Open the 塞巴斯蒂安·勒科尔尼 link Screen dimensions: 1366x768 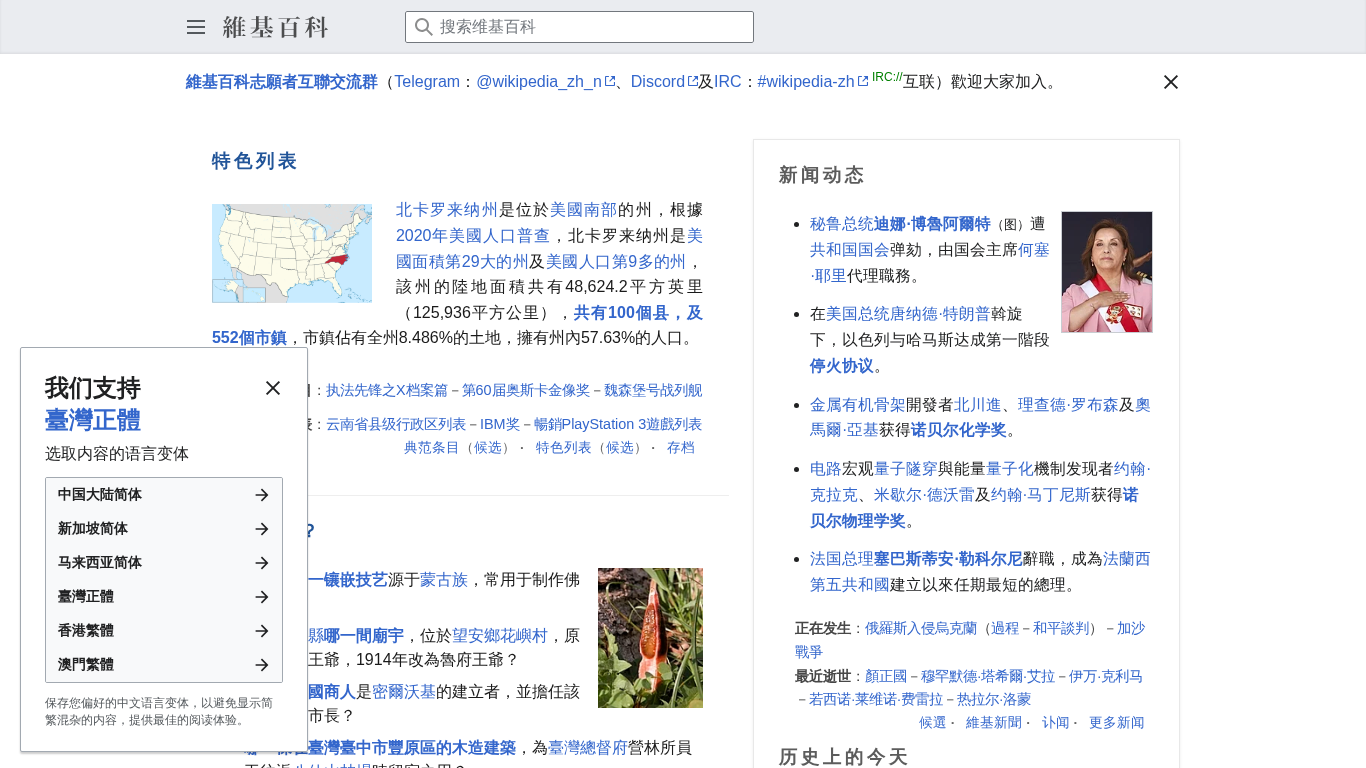[x=948, y=559]
